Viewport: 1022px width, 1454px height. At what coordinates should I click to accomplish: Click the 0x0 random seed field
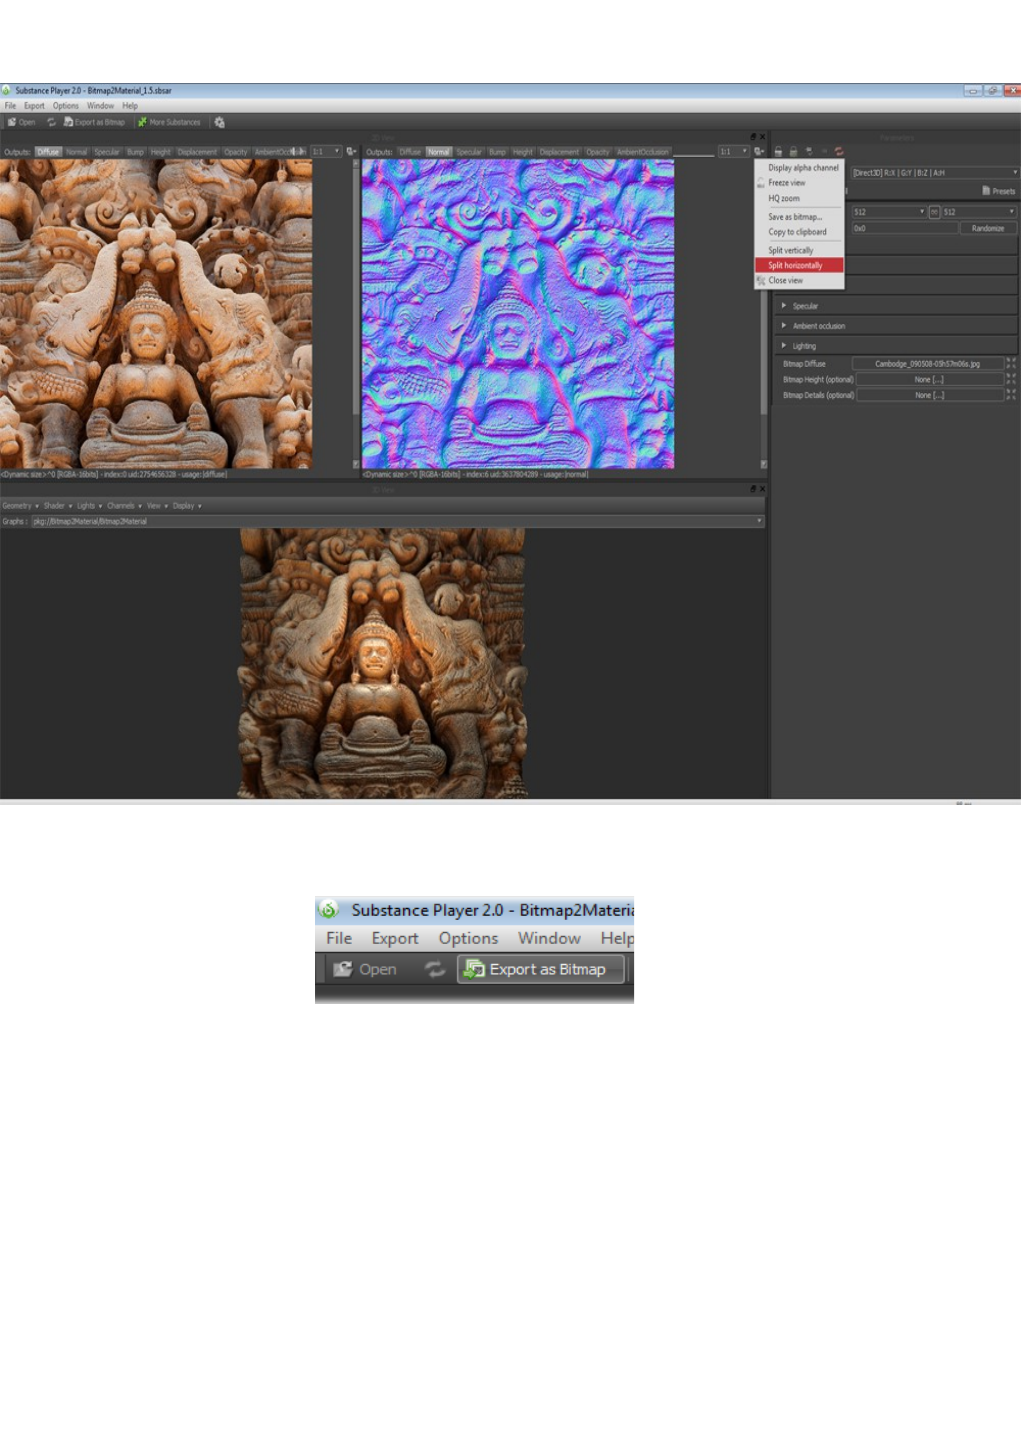coord(905,228)
